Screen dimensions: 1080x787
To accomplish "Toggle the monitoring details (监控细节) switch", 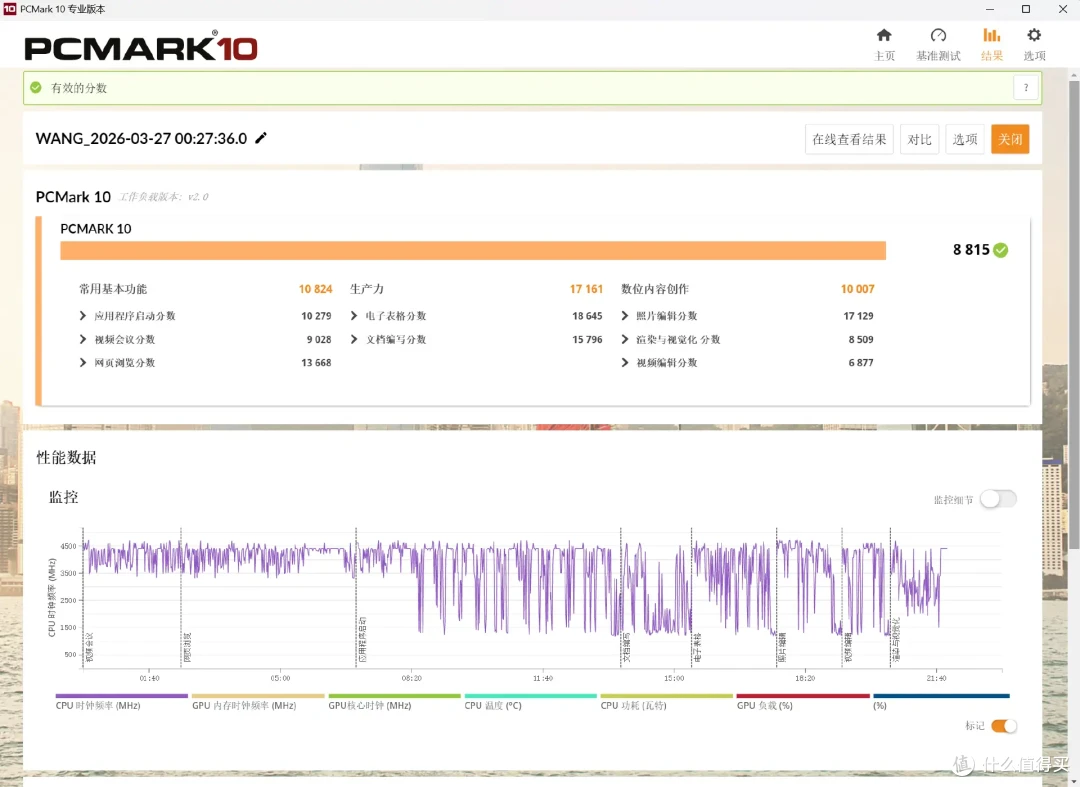I will click(998, 499).
